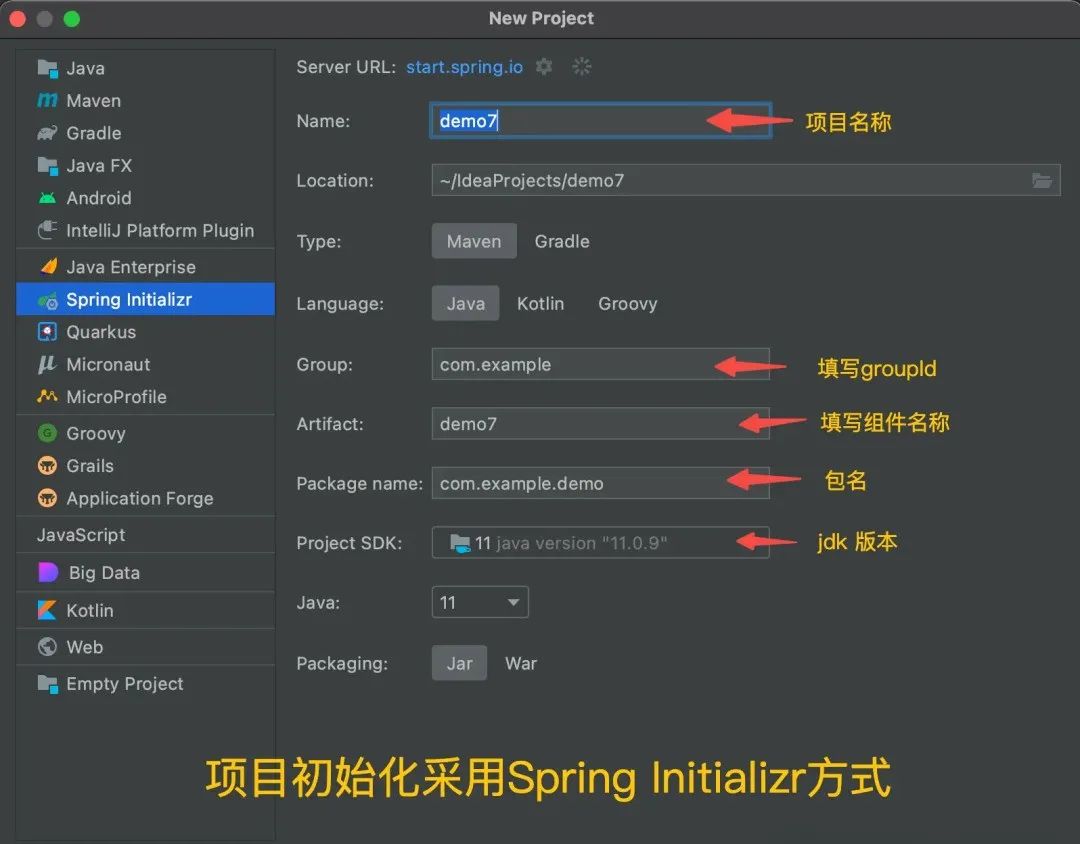Choose Groovy as language
The image size is (1080, 844).
click(627, 303)
